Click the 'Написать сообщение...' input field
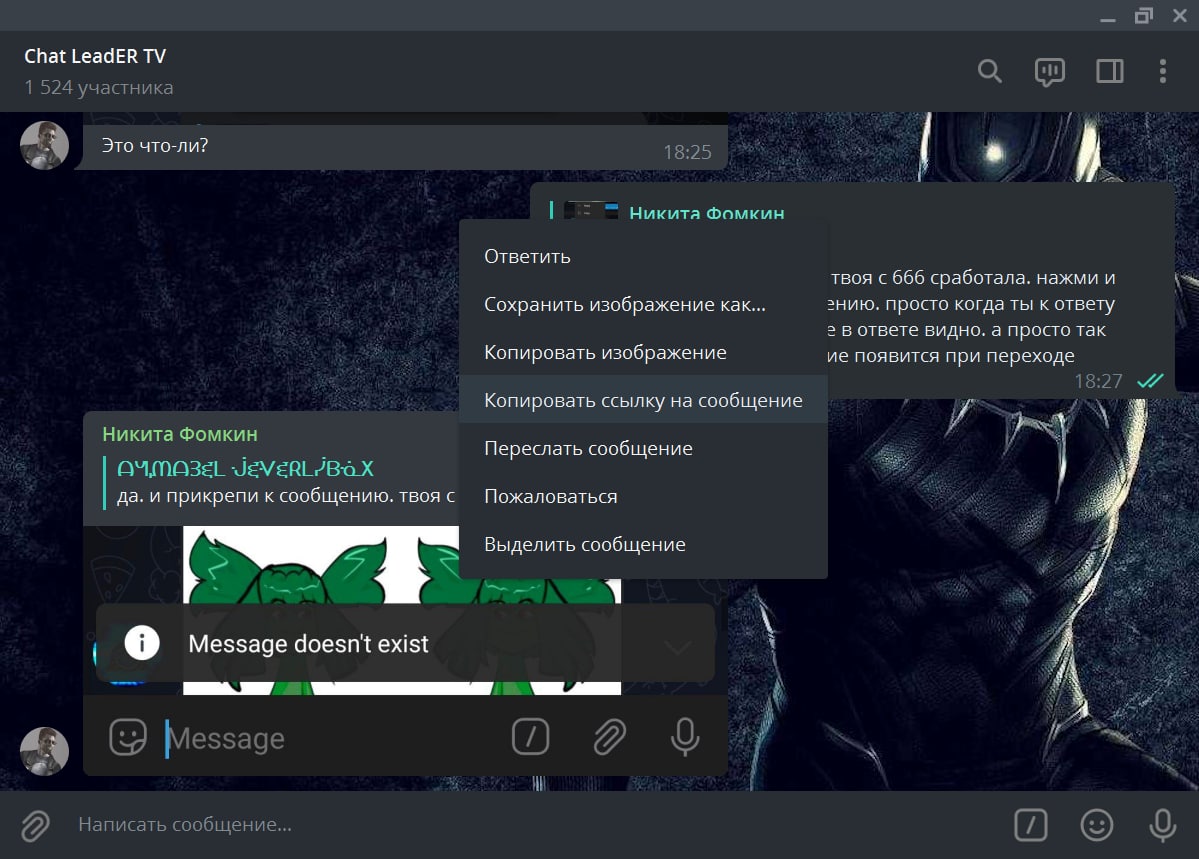 [535, 825]
